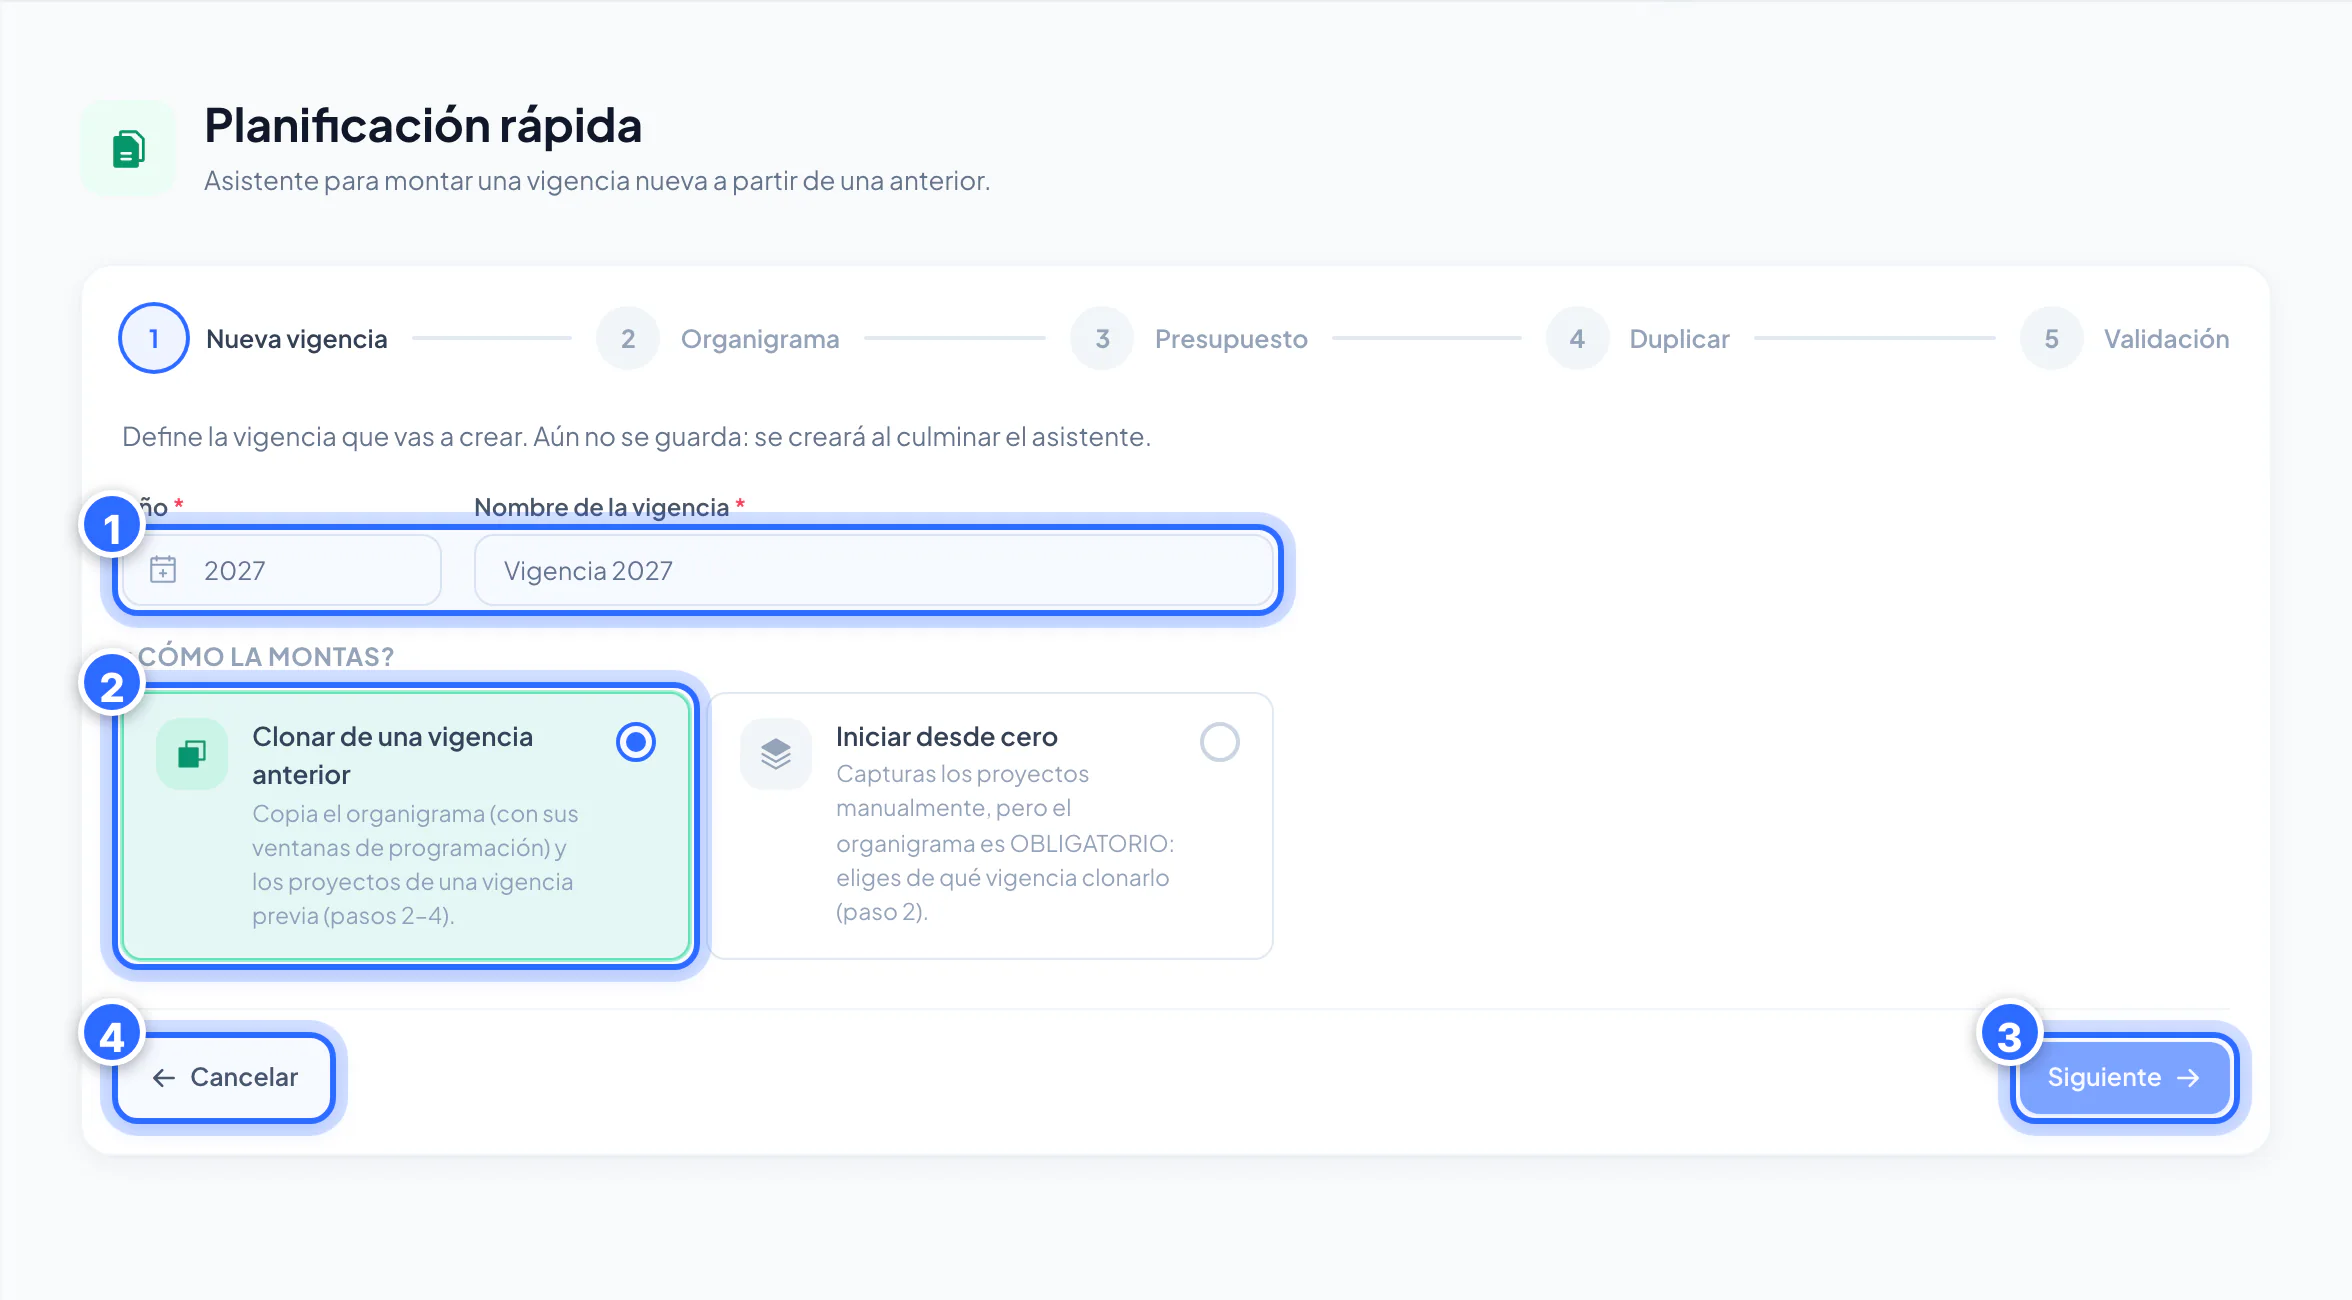Go to step 1 Nueva vigencia
This screenshot has width=2352, height=1300.
click(253, 338)
